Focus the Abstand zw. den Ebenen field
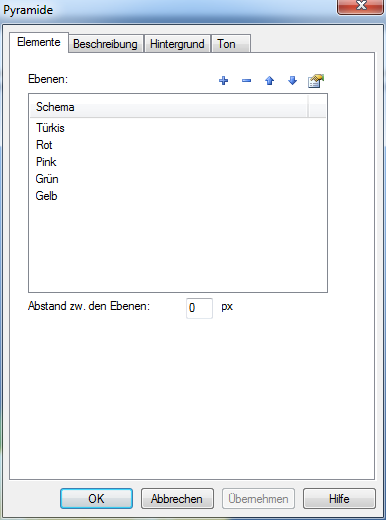 (199, 308)
